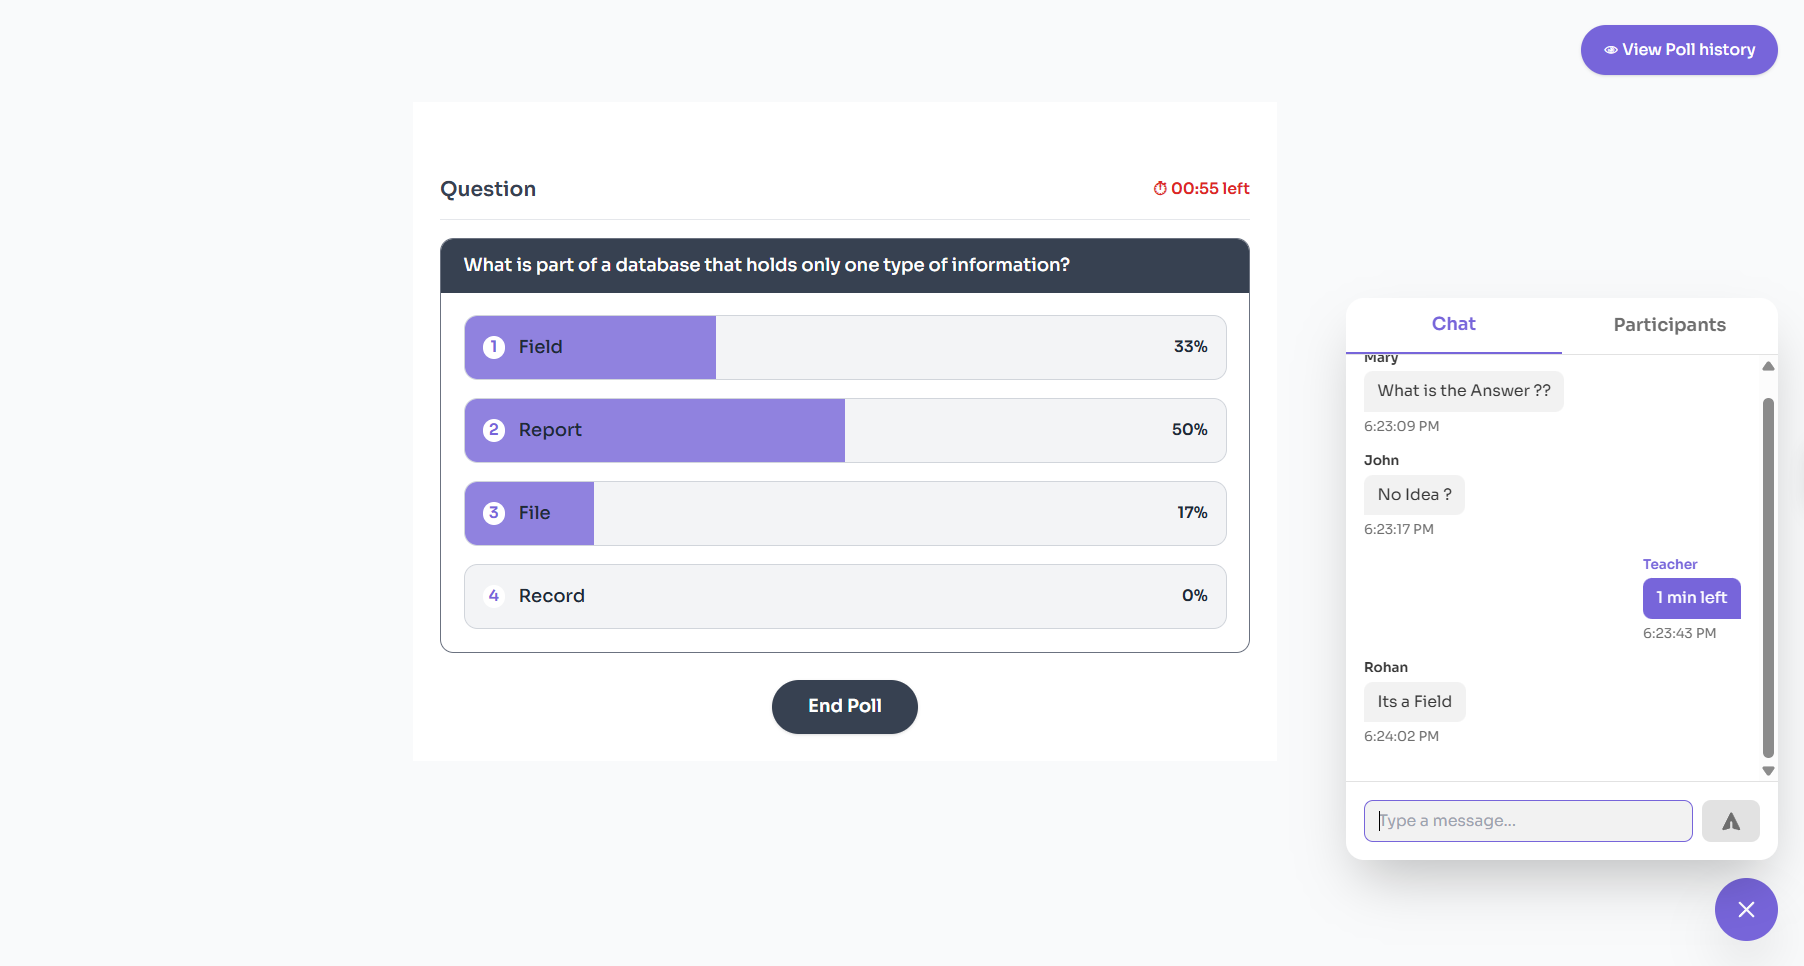Click Rohan's 'Its a Field' message bubble
The height and width of the screenshot is (966, 1804).
[x=1414, y=701]
